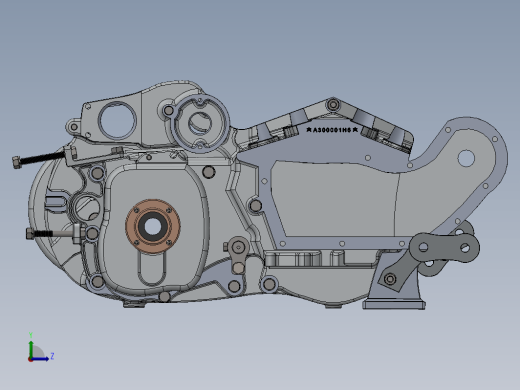Click the hex head of the long black bolt

pos(17,162)
